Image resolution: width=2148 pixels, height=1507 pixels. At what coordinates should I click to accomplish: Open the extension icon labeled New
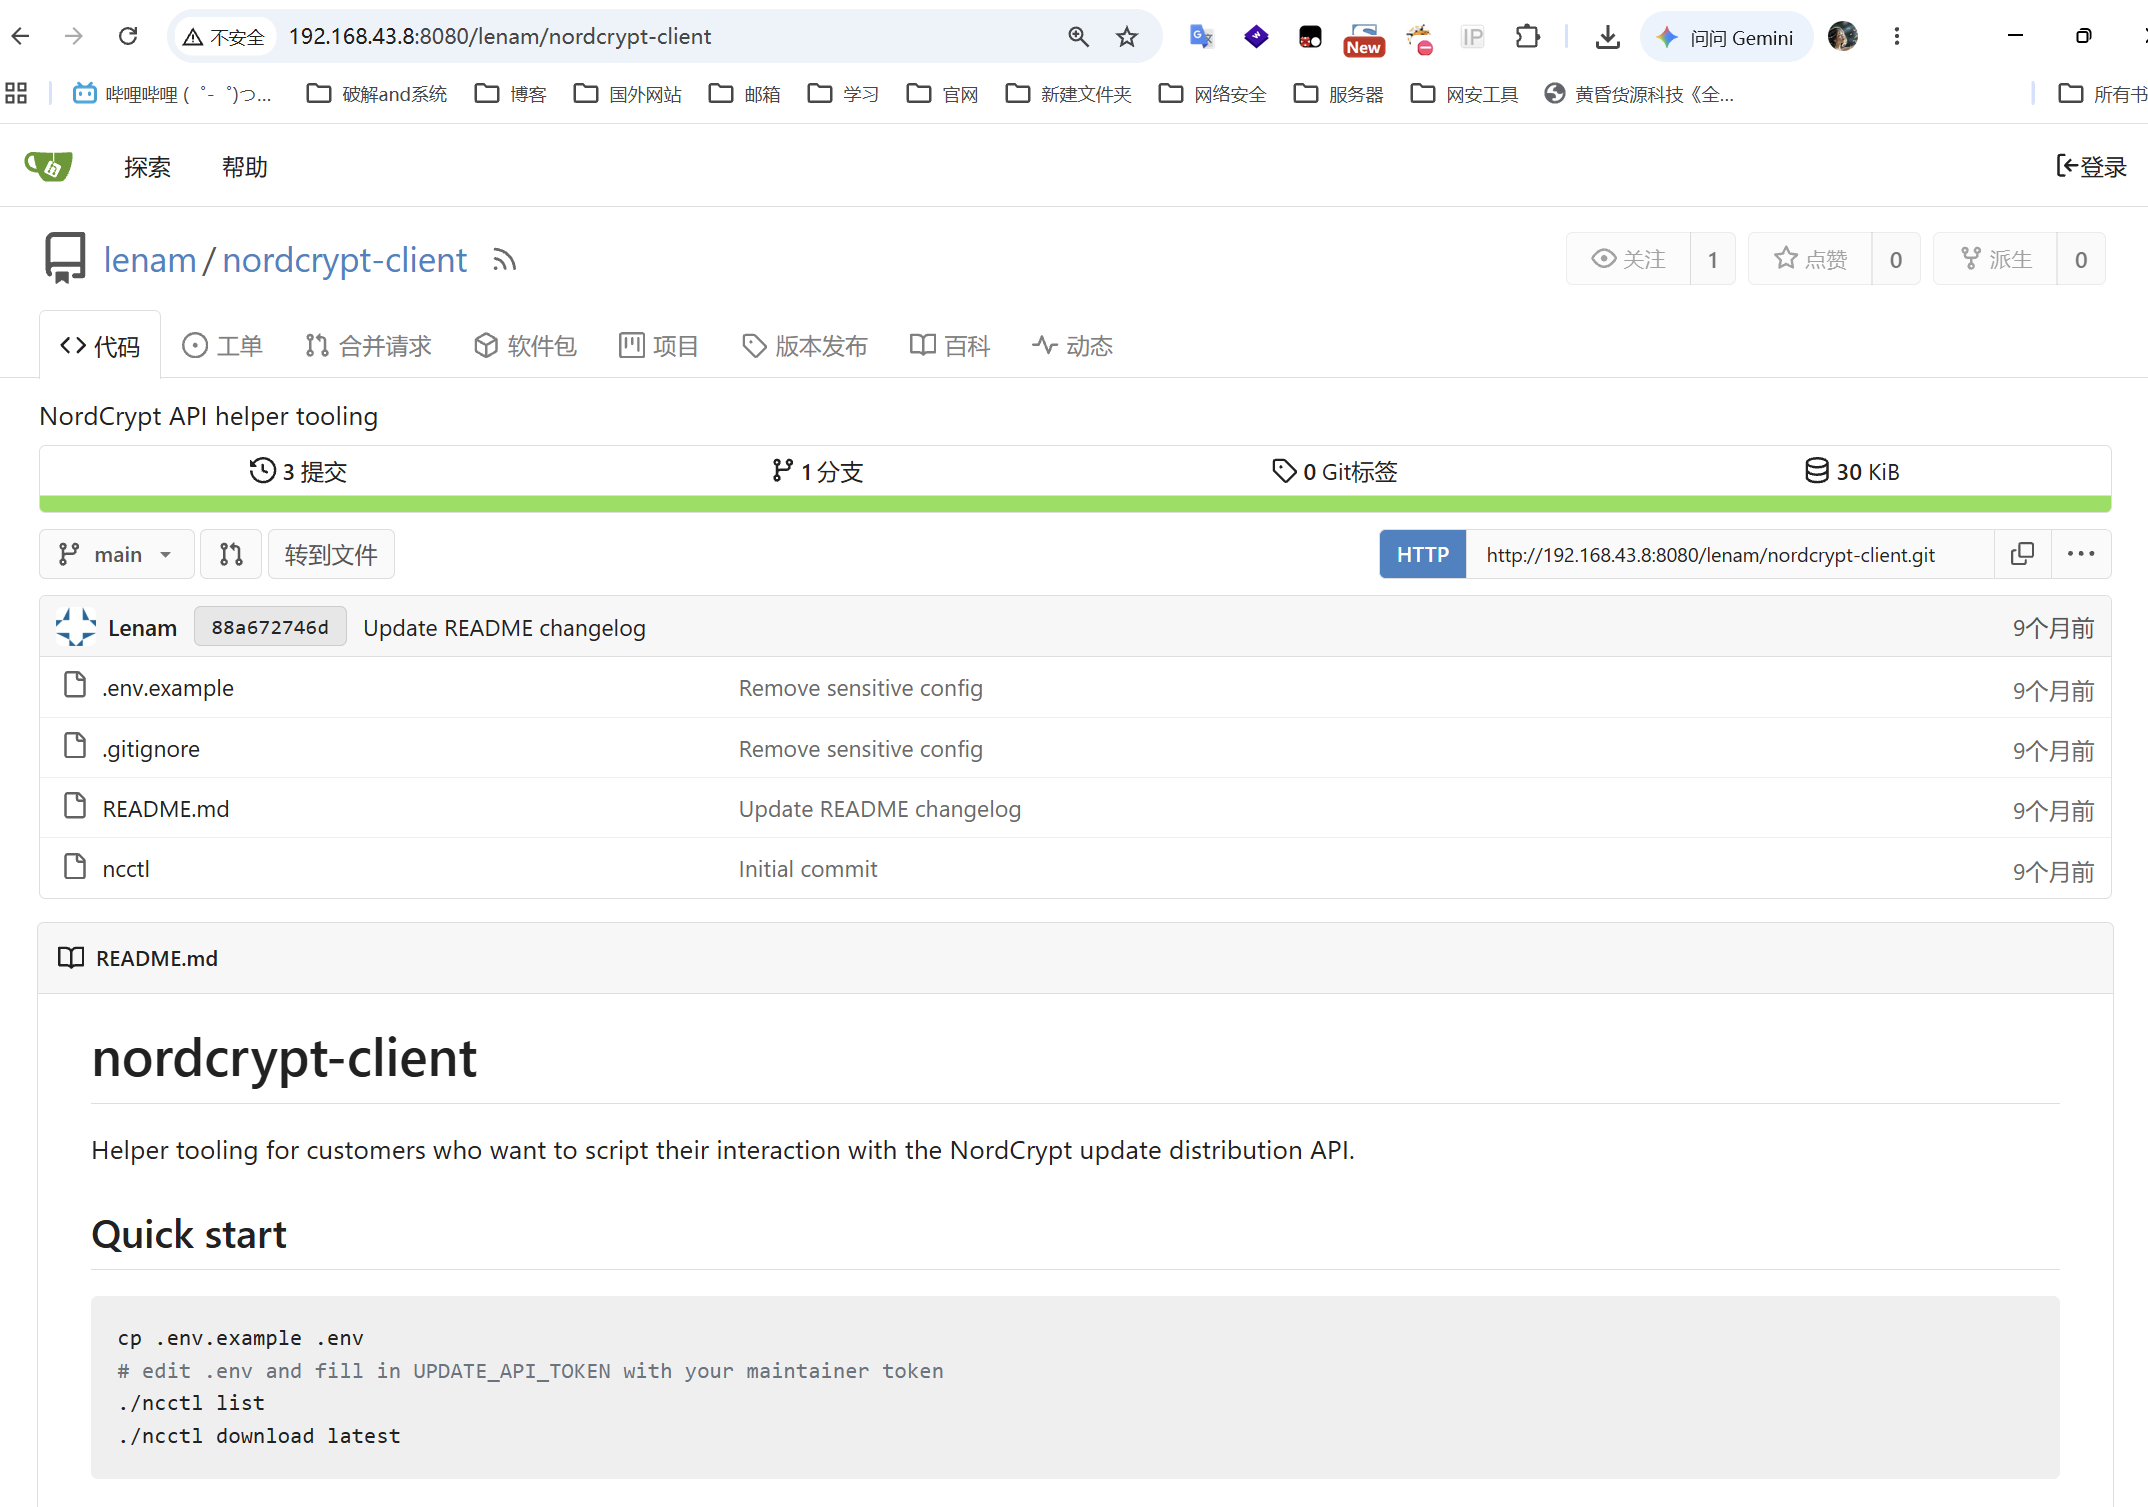[1364, 39]
